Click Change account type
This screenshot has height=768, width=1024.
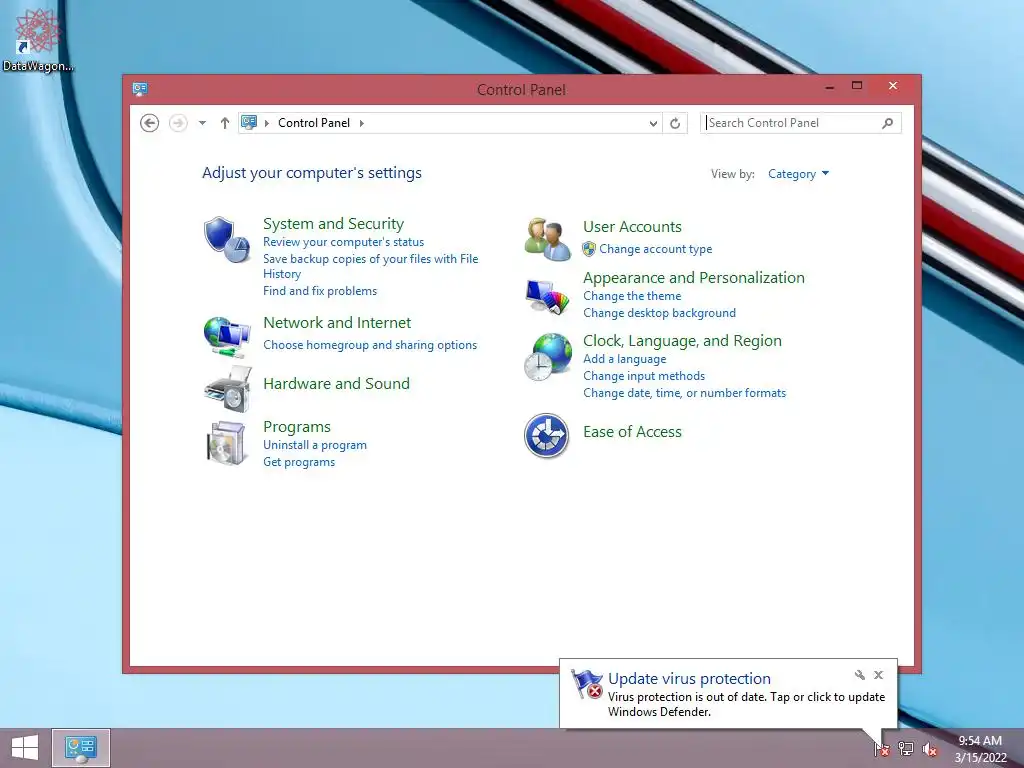pos(656,249)
